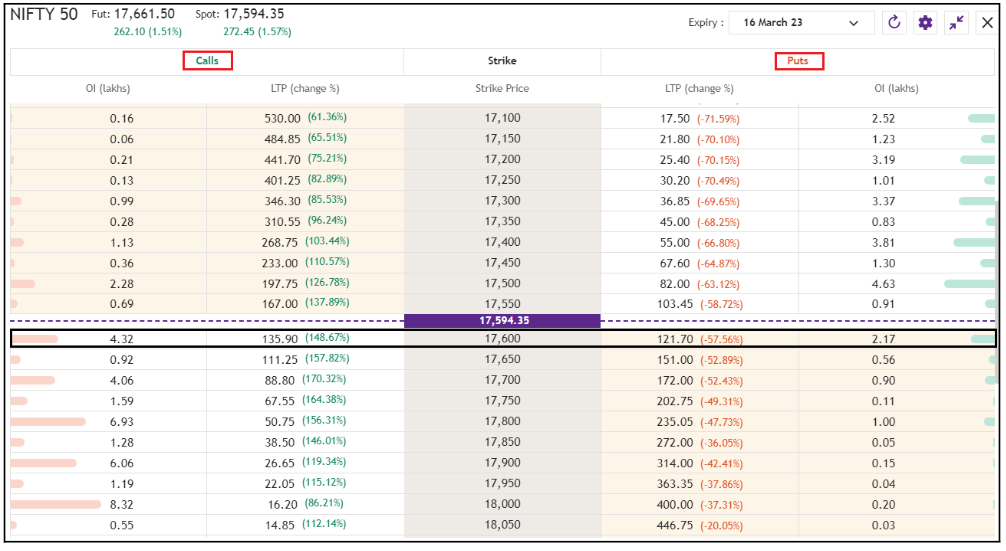The height and width of the screenshot is (551, 1006).
Task: Click the chevron arrow in the expiry selector
Action: pos(853,23)
